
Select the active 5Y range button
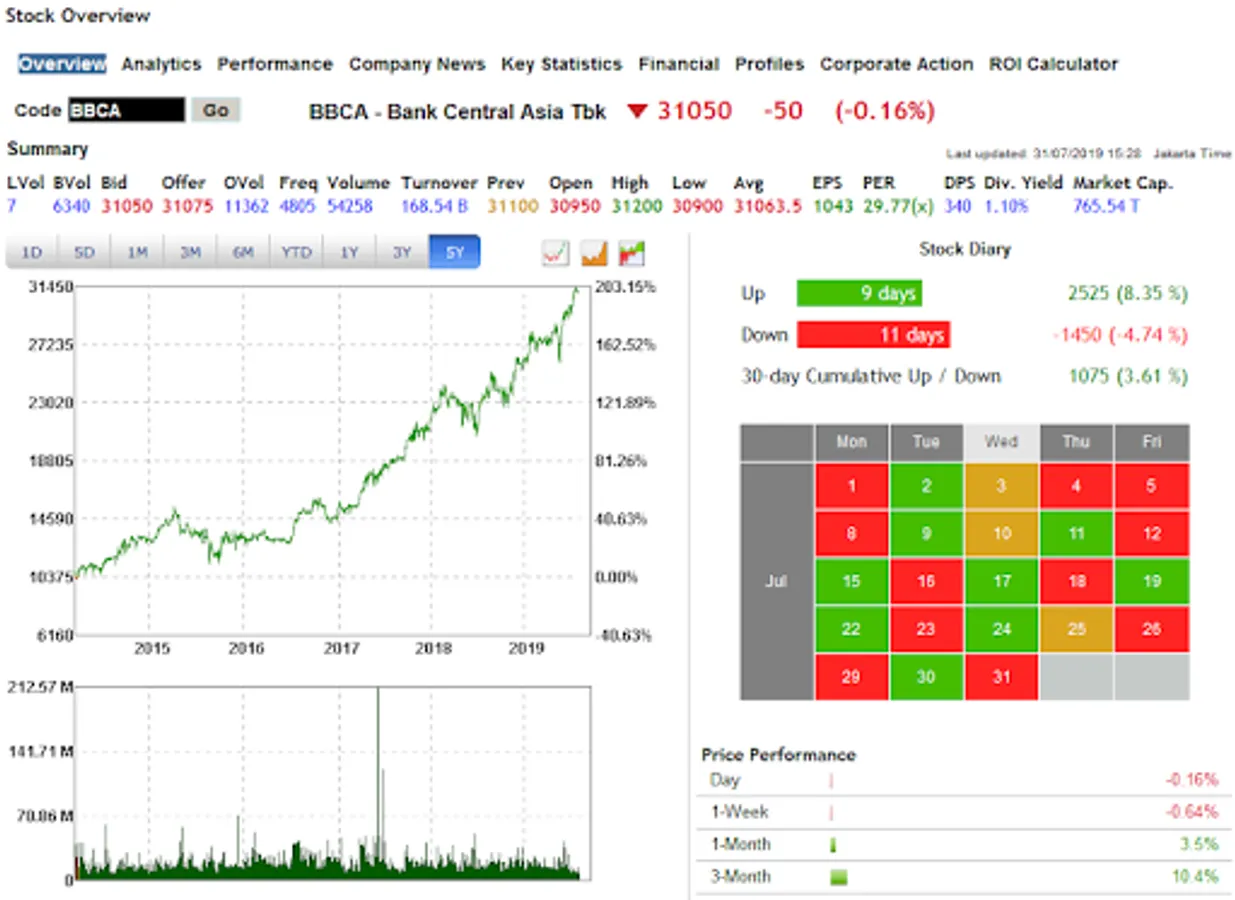coord(455,253)
